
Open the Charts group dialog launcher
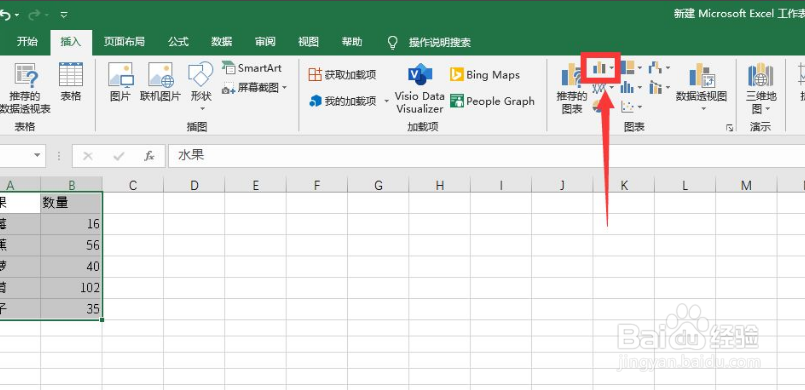(729, 128)
